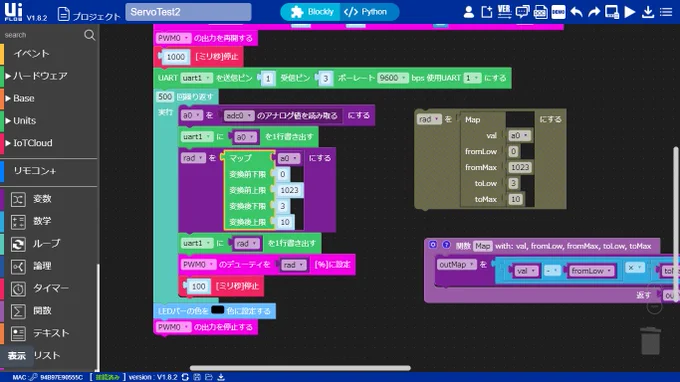The image size is (680, 382).
Task: Click the trash can on the workspace
Action: point(651,341)
